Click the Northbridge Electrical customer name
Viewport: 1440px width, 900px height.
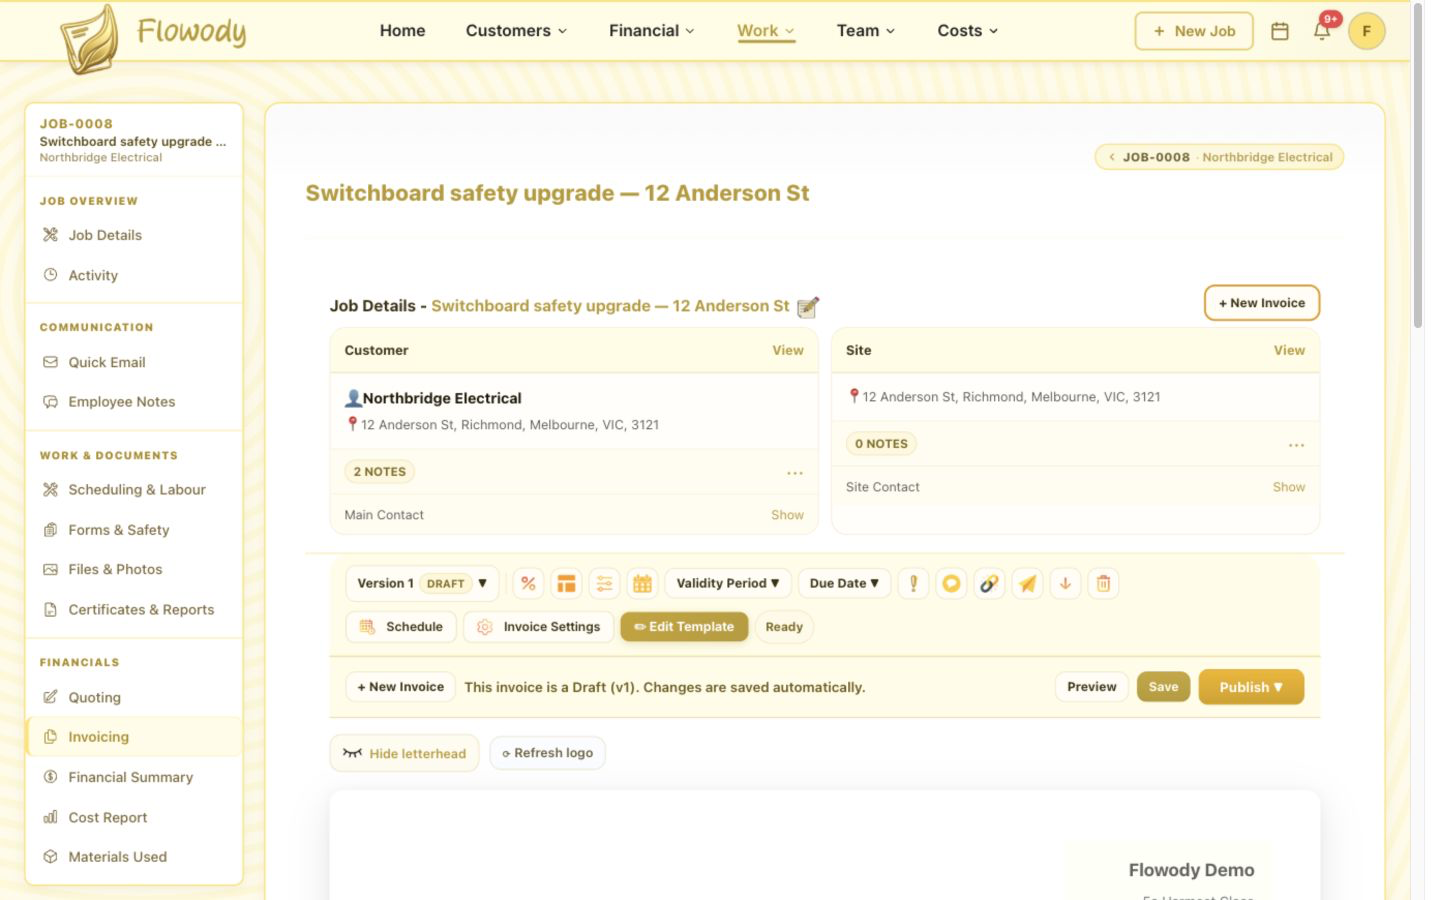(442, 398)
